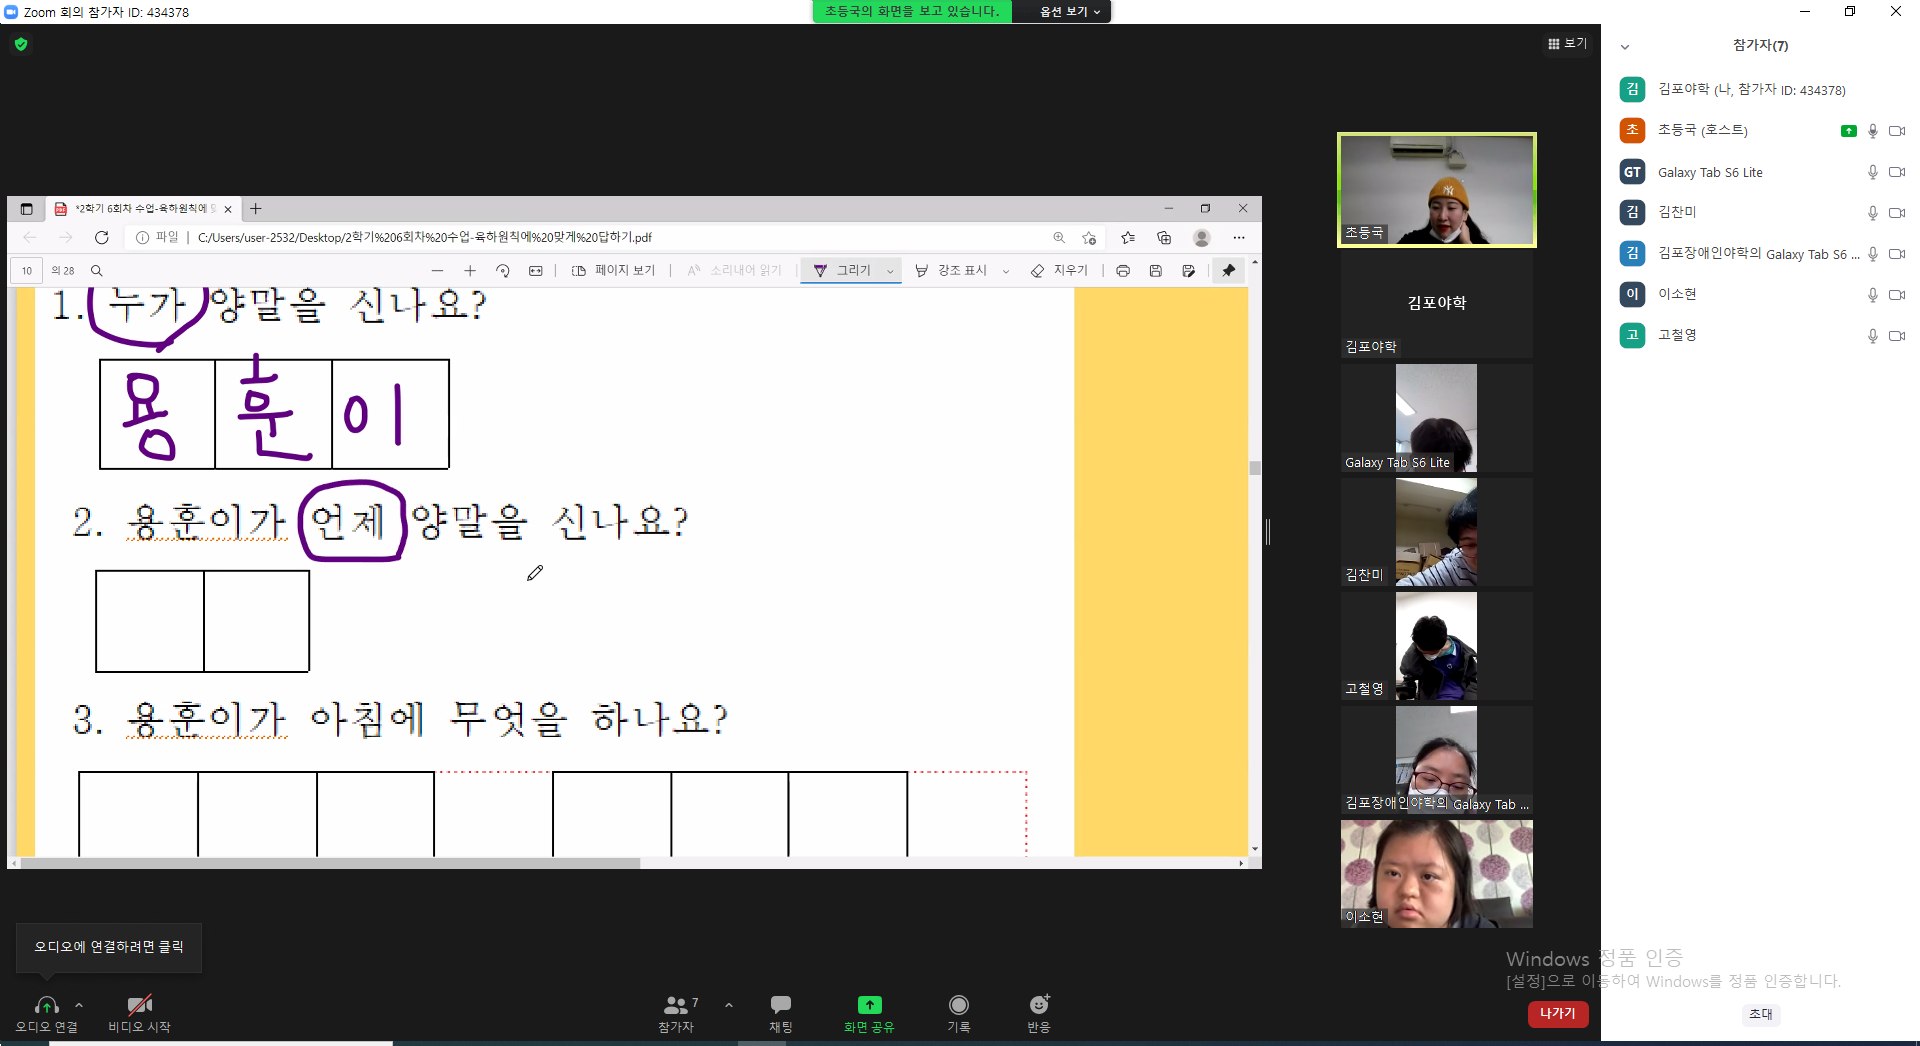Add page to favorites star icon
This screenshot has width=1920, height=1046.
[x=1089, y=237]
